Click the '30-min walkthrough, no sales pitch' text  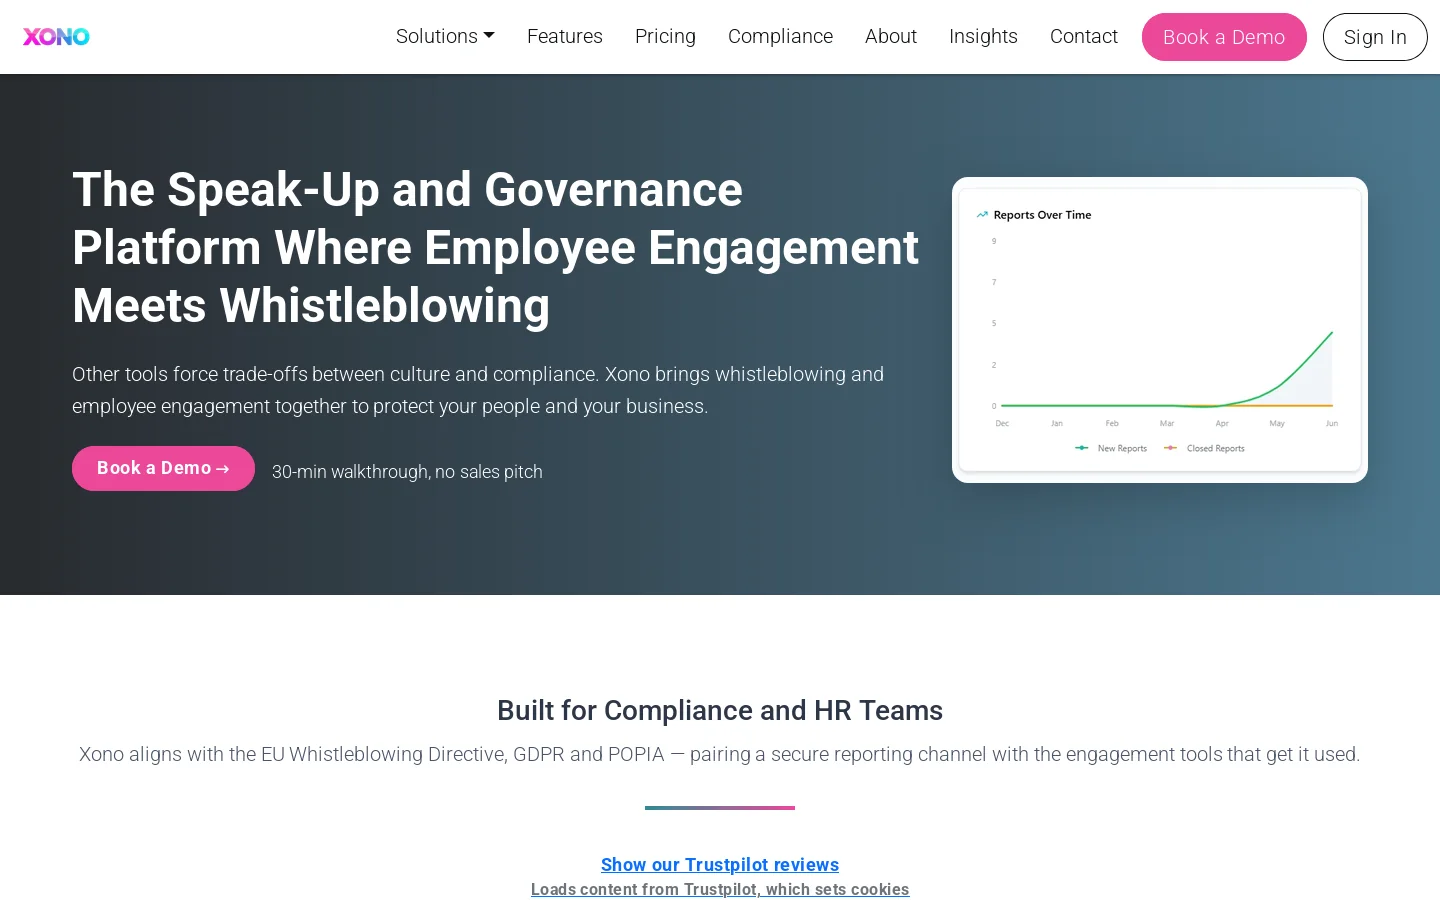(x=407, y=472)
